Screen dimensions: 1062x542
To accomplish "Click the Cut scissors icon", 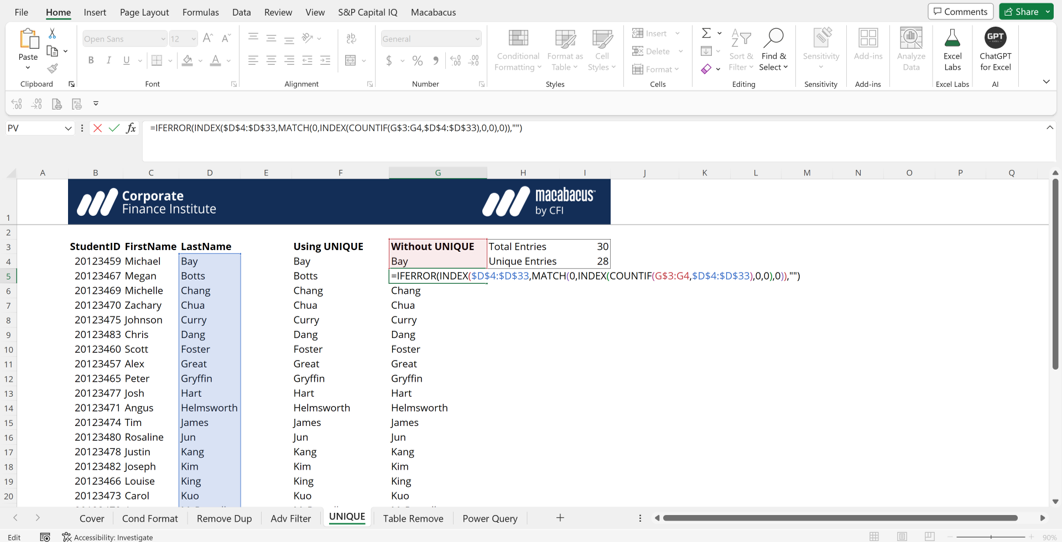I will [53, 33].
